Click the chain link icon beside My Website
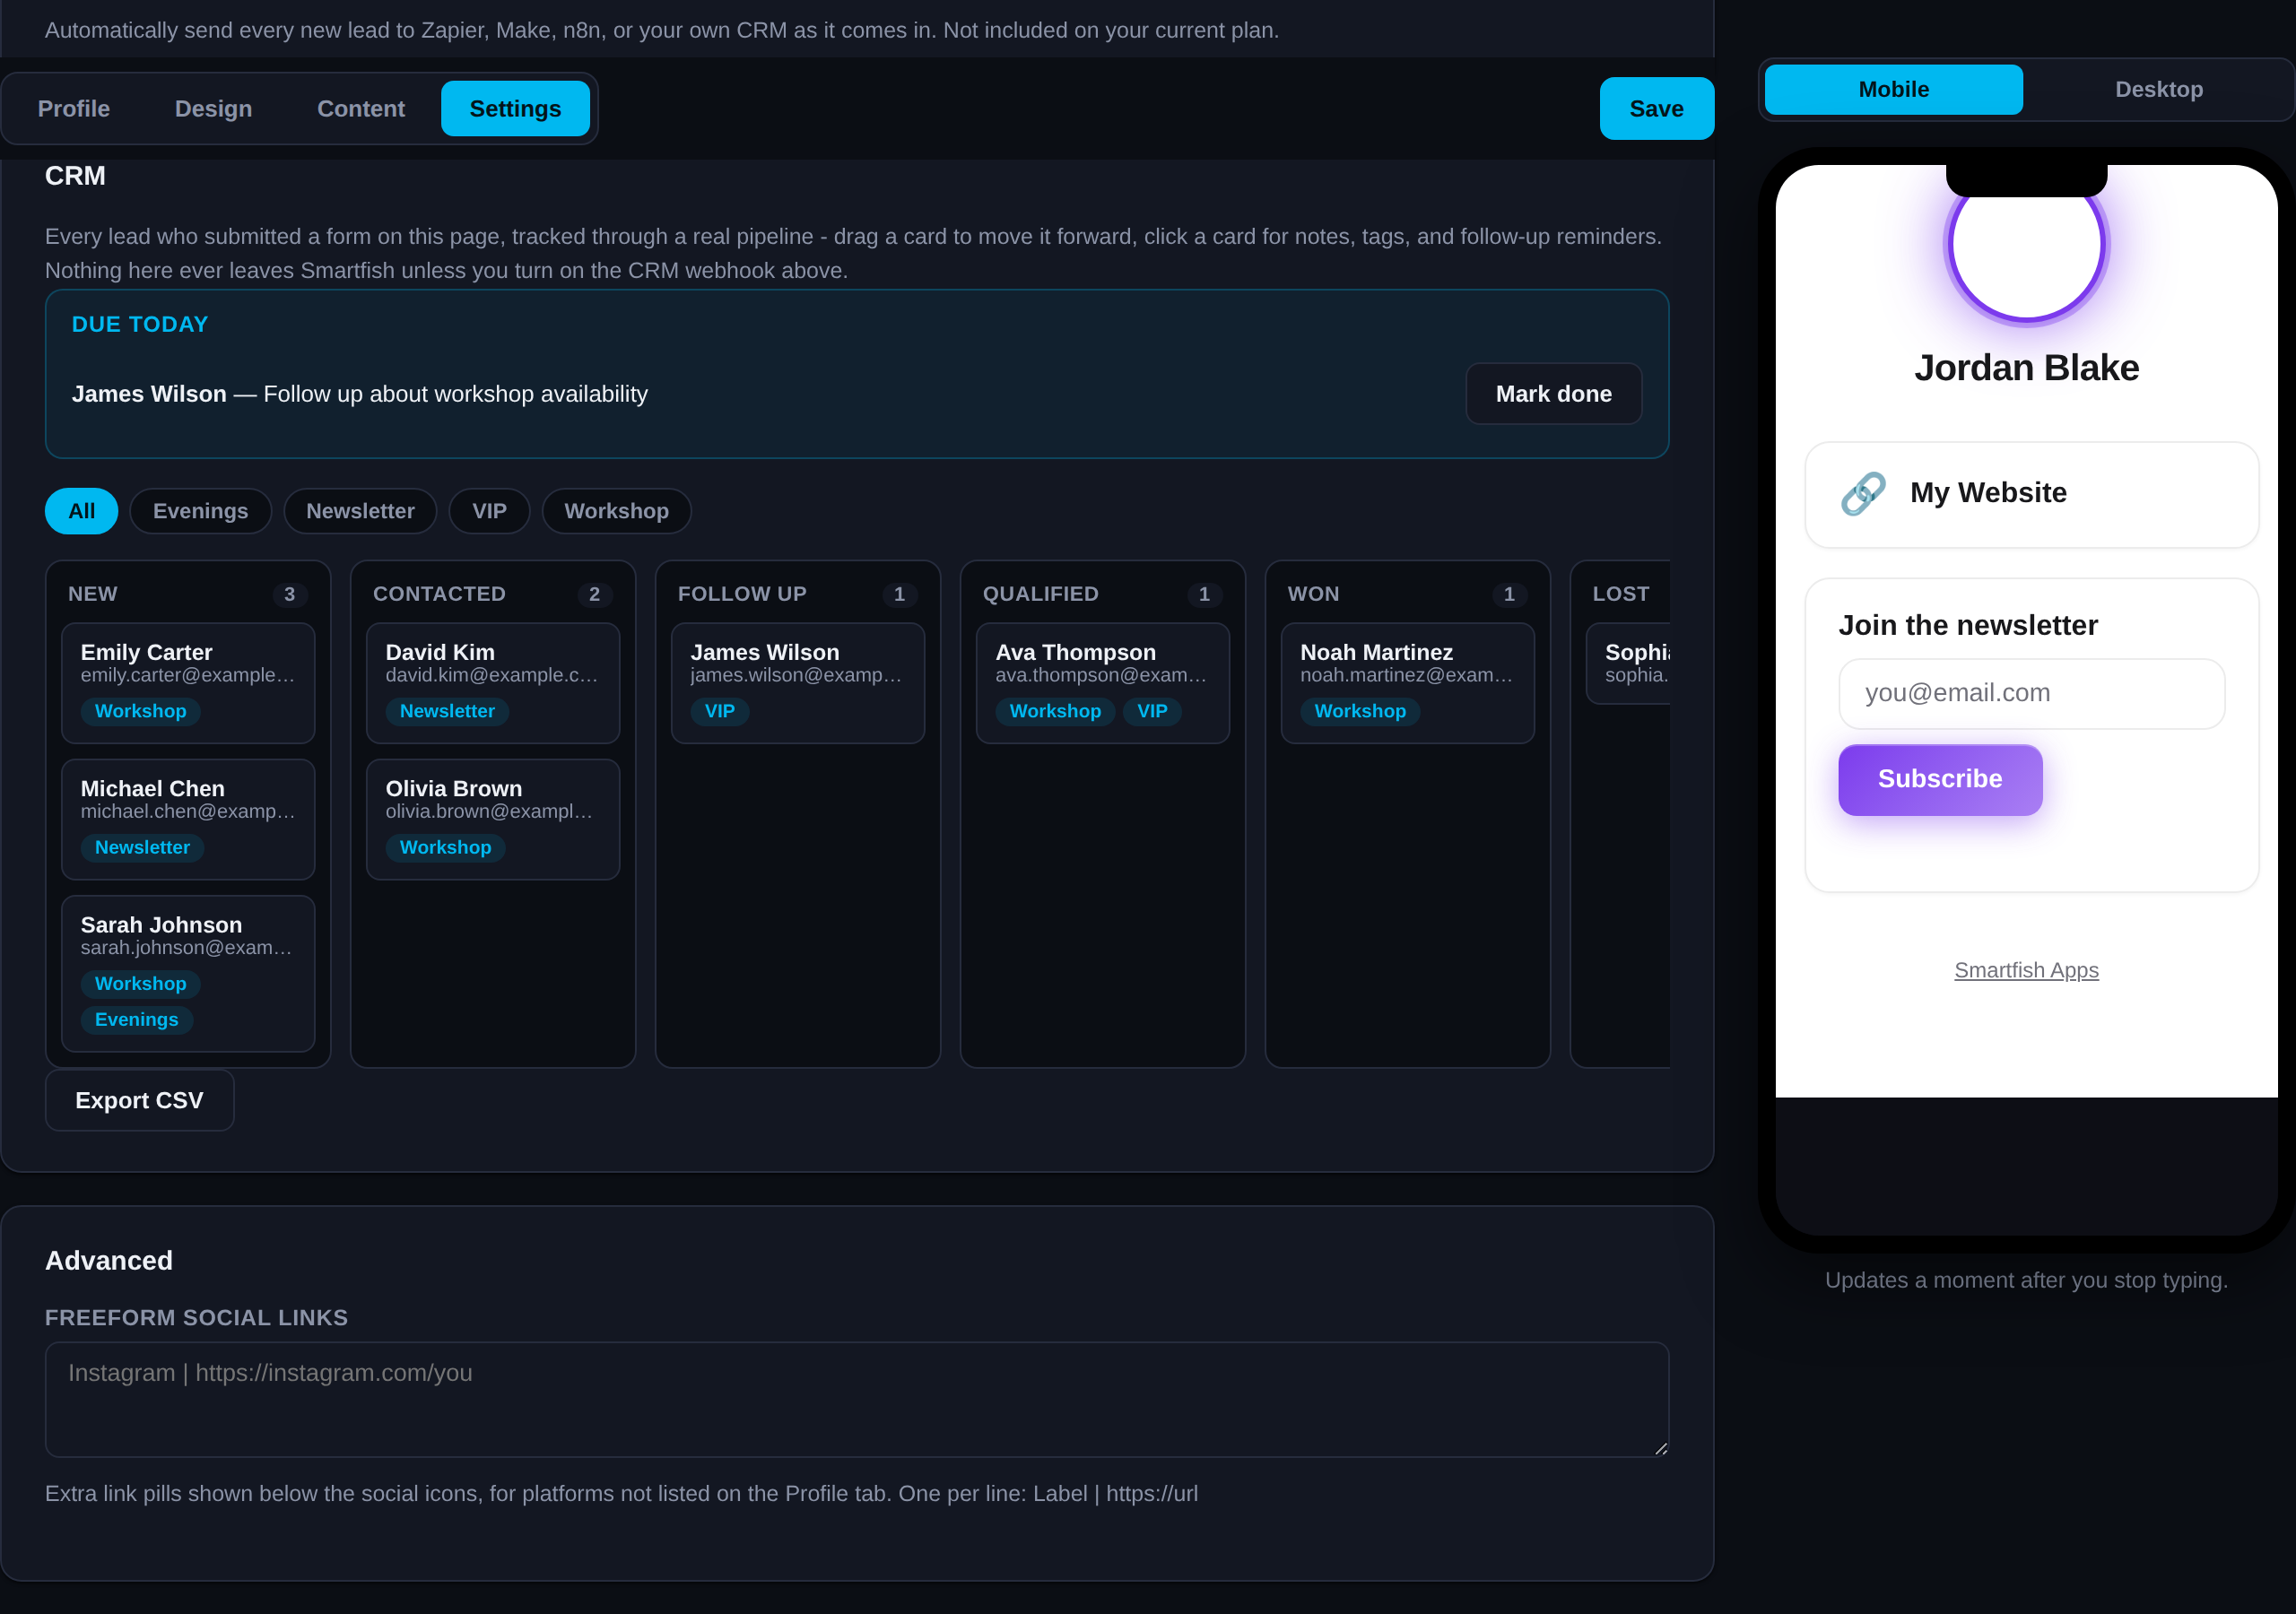 point(1863,493)
